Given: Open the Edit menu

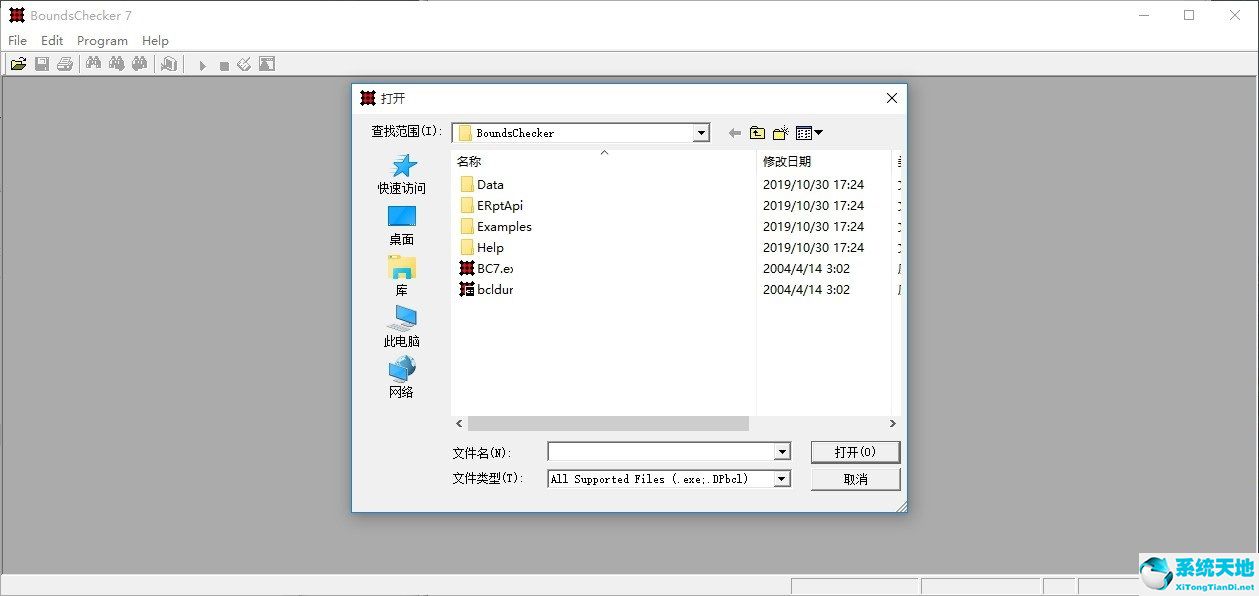Looking at the screenshot, I should 52,41.
